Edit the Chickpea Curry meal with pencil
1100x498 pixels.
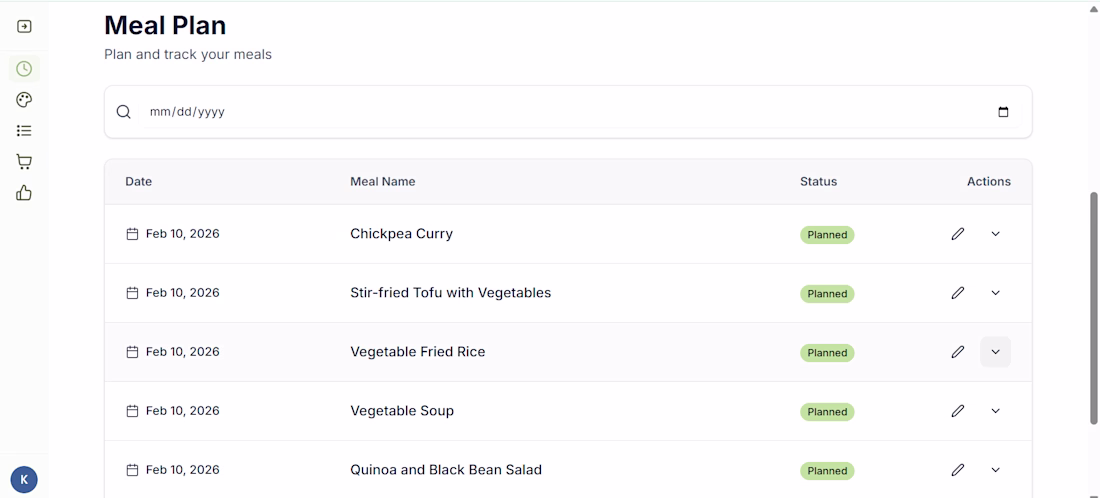958,234
